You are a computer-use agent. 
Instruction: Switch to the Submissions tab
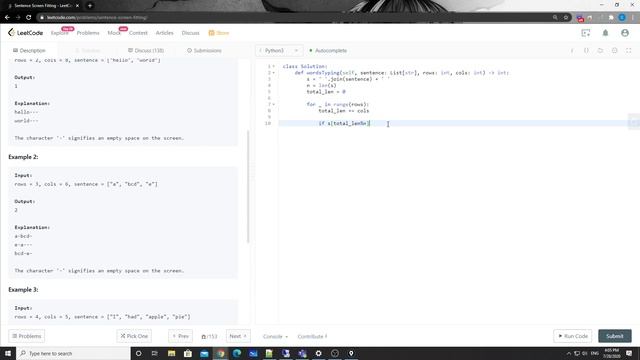pos(204,51)
